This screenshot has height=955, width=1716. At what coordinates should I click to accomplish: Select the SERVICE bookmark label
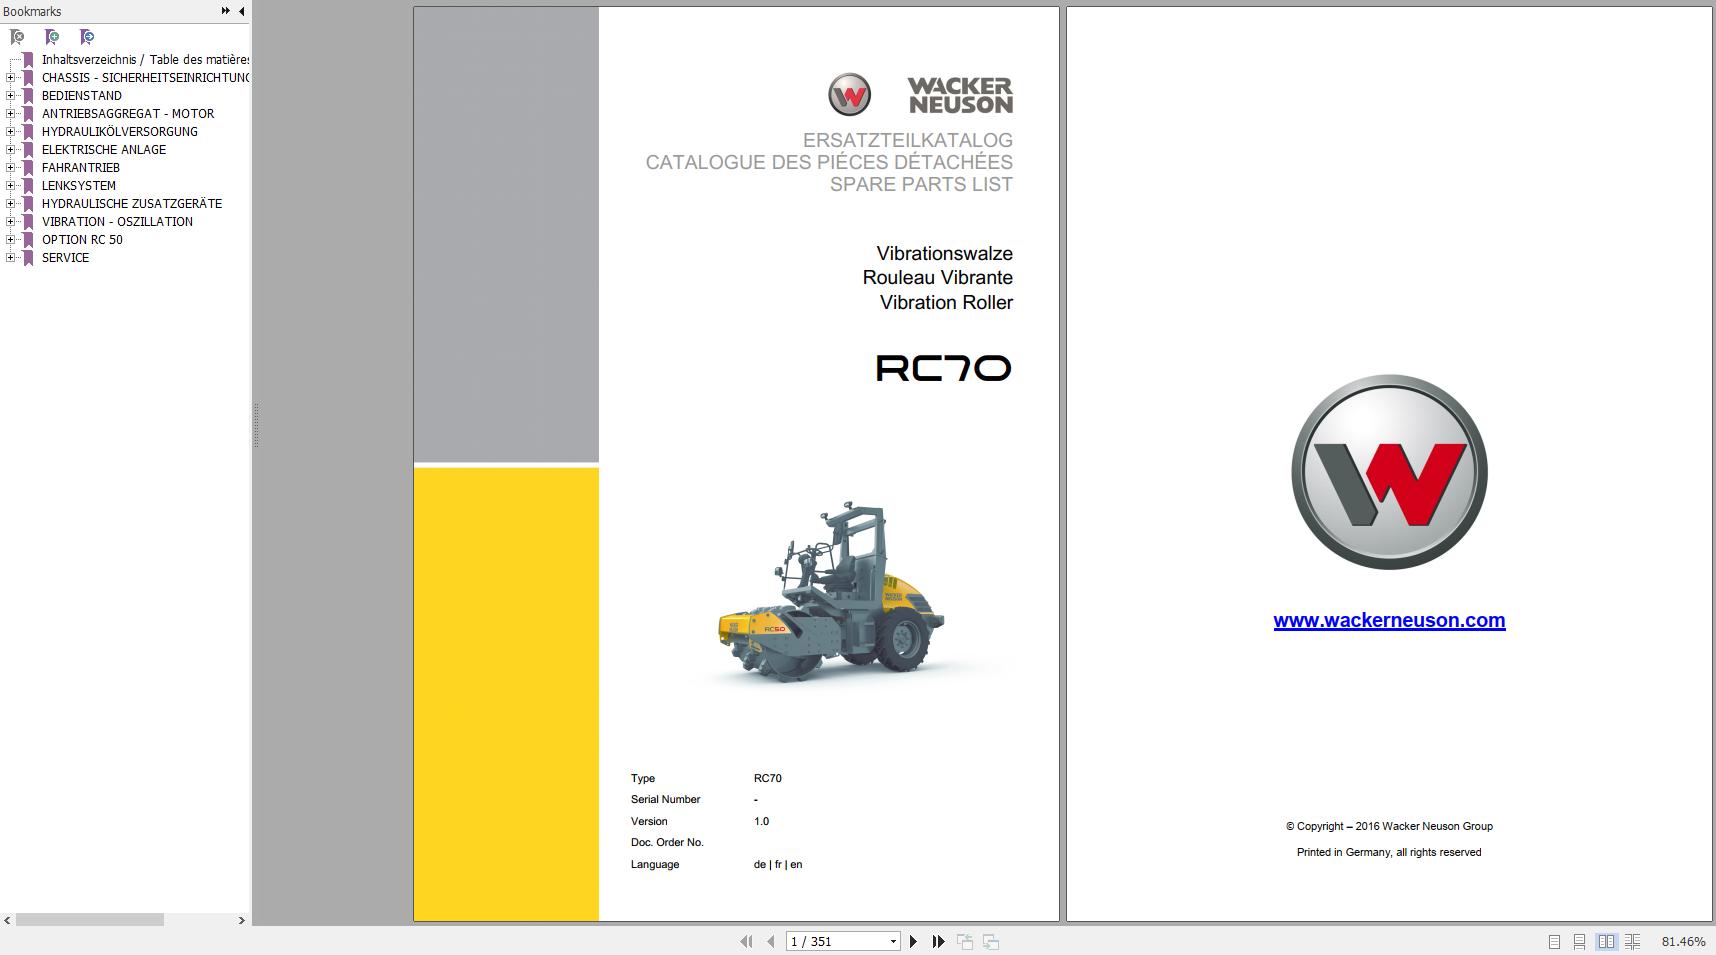point(65,257)
